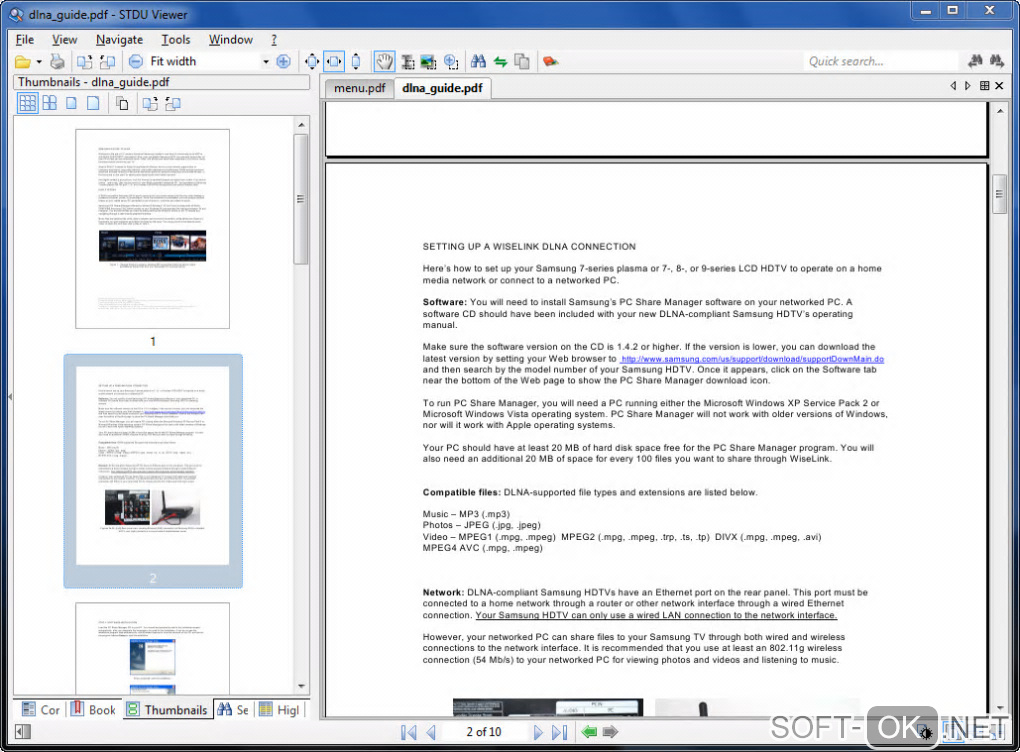Search next match with rightmost binoculars
Image resolution: width=1020 pixels, height=752 pixels.
(x=997, y=62)
